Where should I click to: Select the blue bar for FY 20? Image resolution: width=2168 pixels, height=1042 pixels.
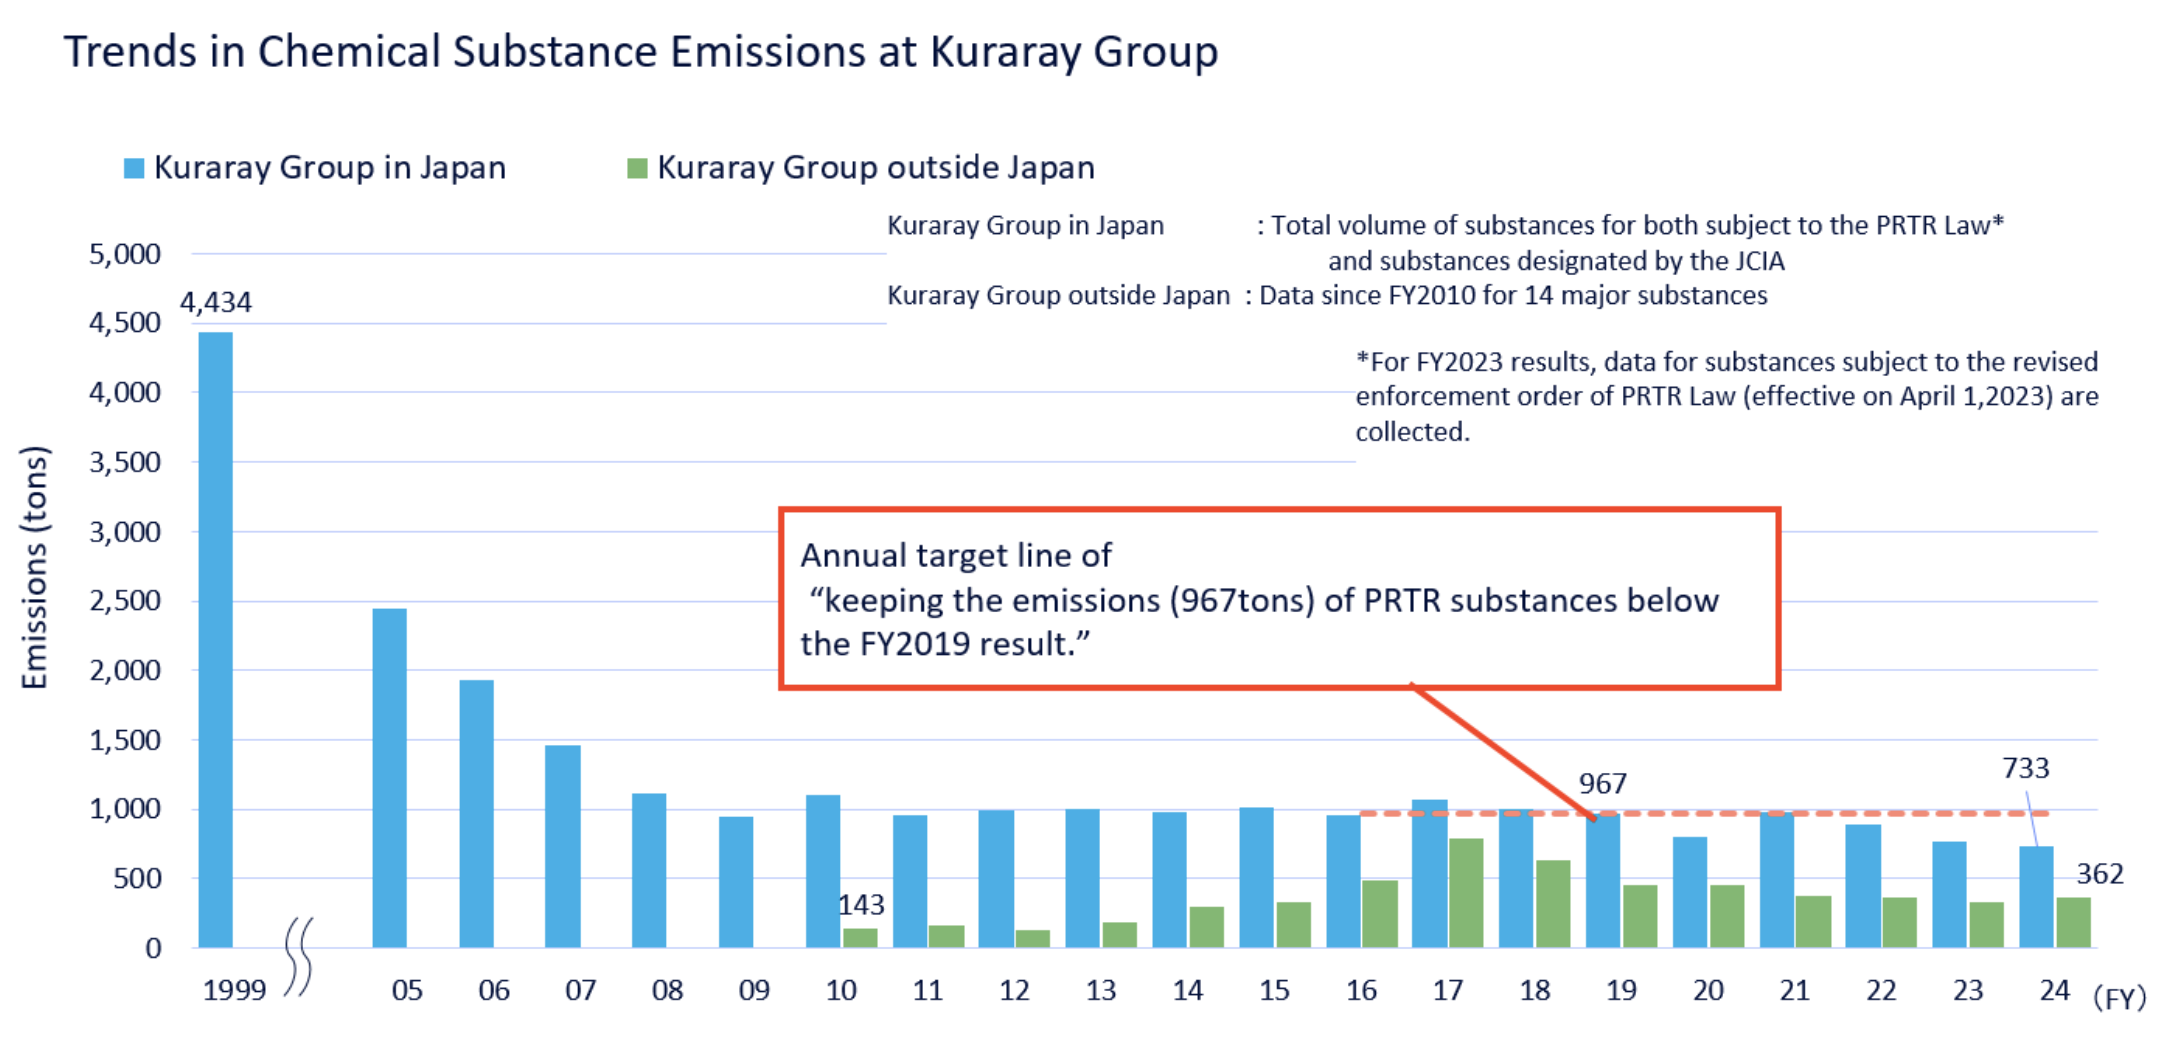point(1690,892)
